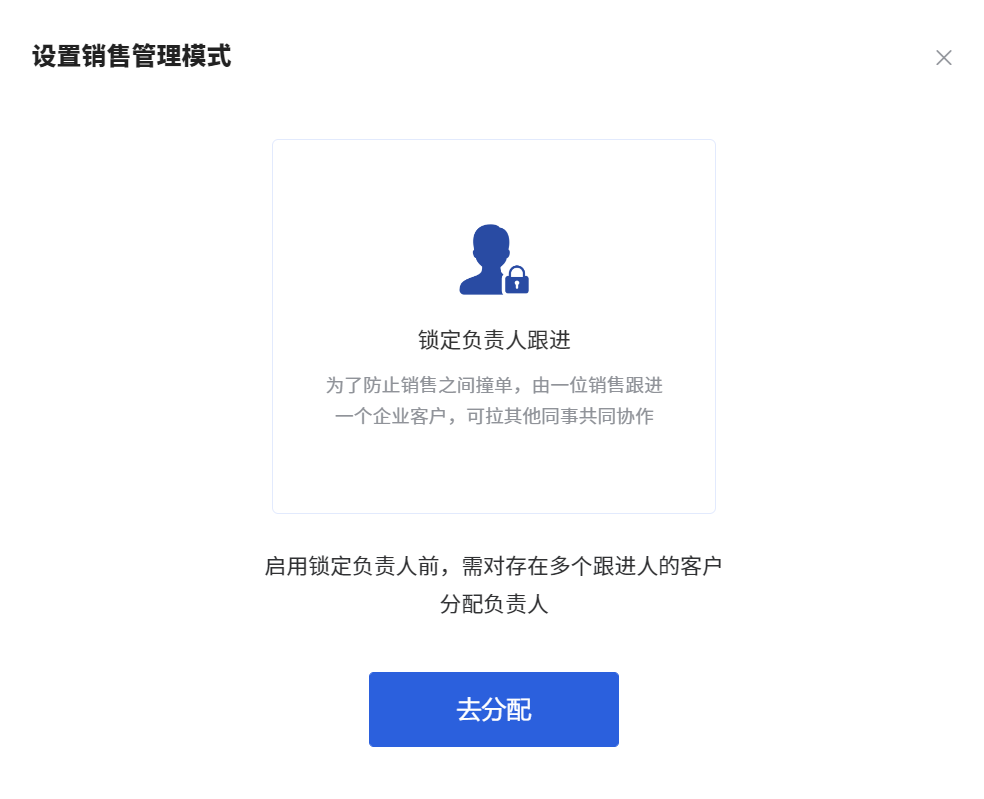This screenshot has height=799, width=984.
Task: Click notice text 启用锁定负责人前
Action: click(352, 566)
